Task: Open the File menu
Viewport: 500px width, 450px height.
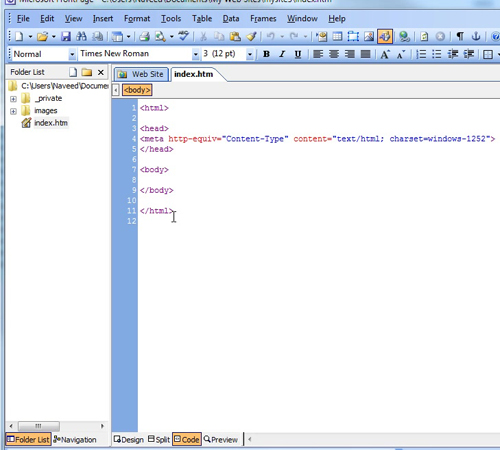Action: pos(23,19)
